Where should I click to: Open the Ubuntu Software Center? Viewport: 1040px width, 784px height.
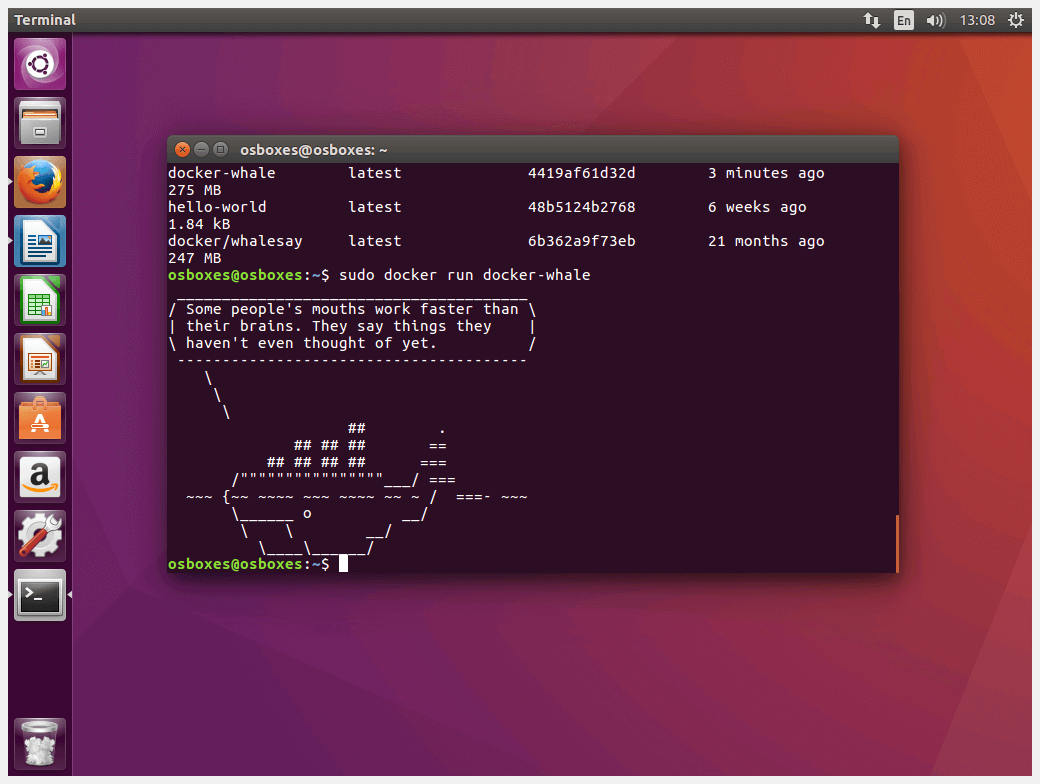[40, 418]
